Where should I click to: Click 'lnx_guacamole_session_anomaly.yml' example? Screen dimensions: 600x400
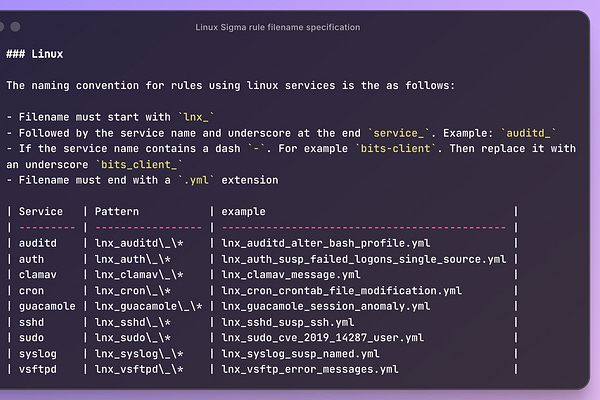(326, 307)
